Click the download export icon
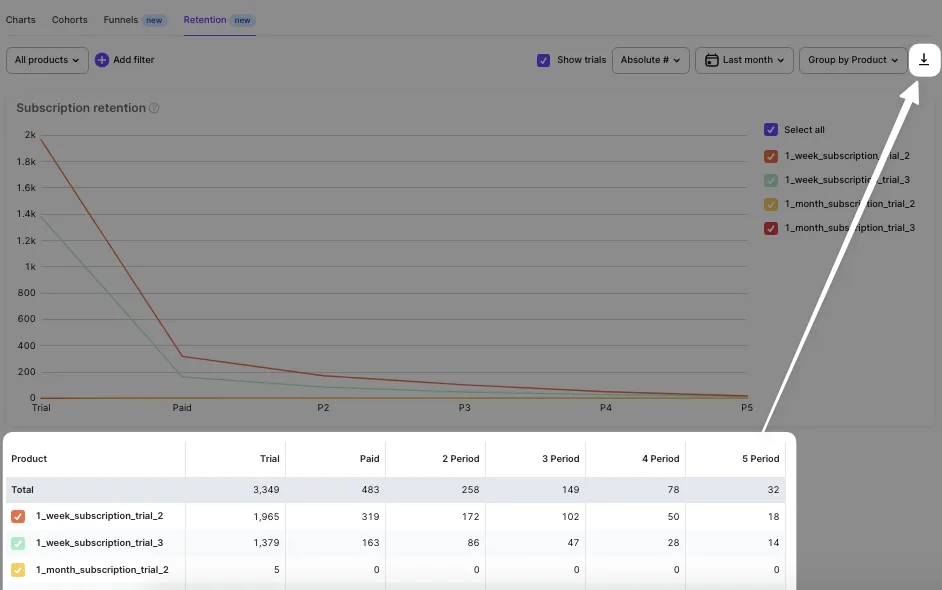This screenshot has width=942, height=590. tap(924, 60)
